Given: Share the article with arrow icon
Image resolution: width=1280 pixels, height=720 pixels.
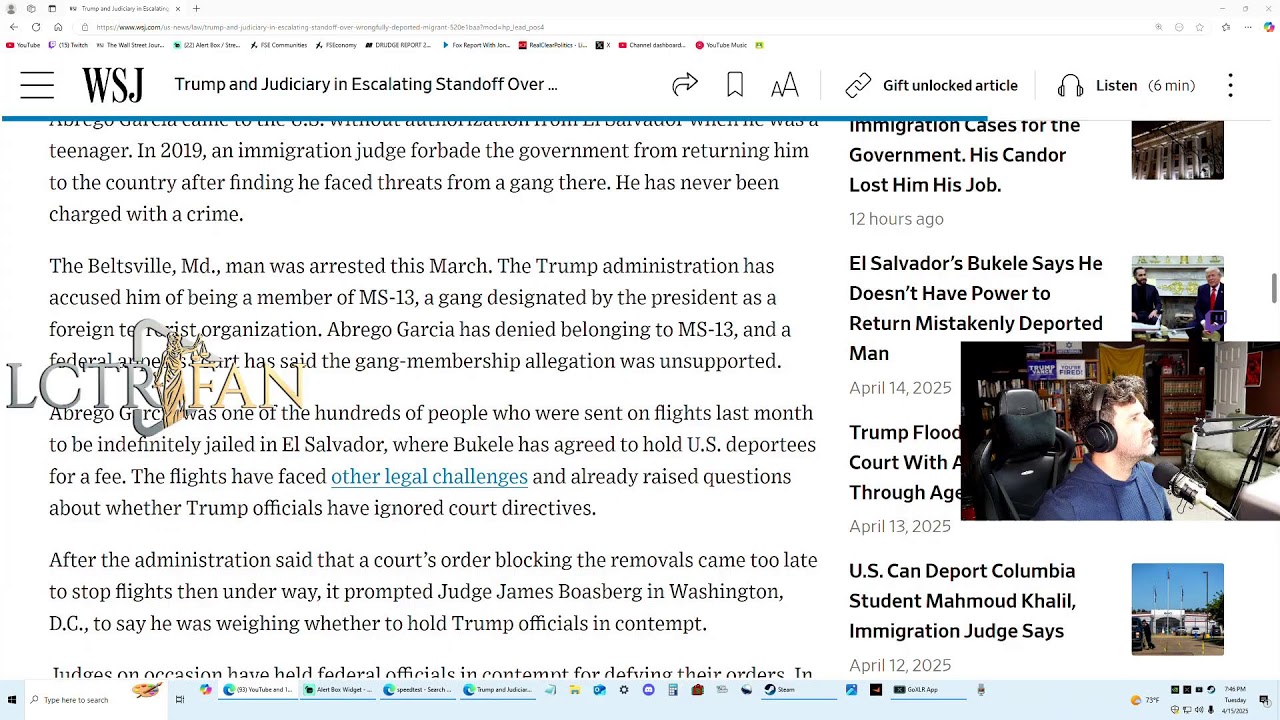Looking at the screenshot, I should tap(685, 85).
